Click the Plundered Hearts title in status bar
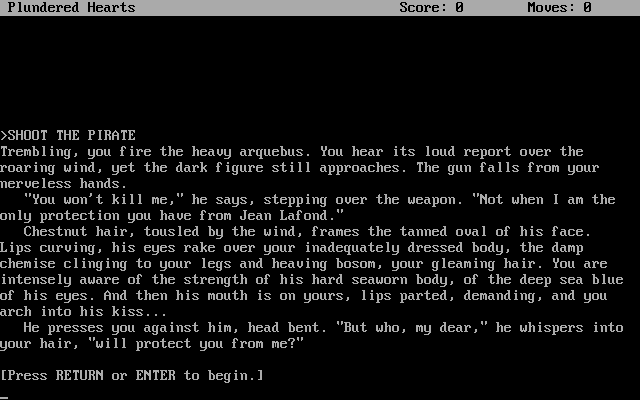640x400 pixels. (71, 7)
